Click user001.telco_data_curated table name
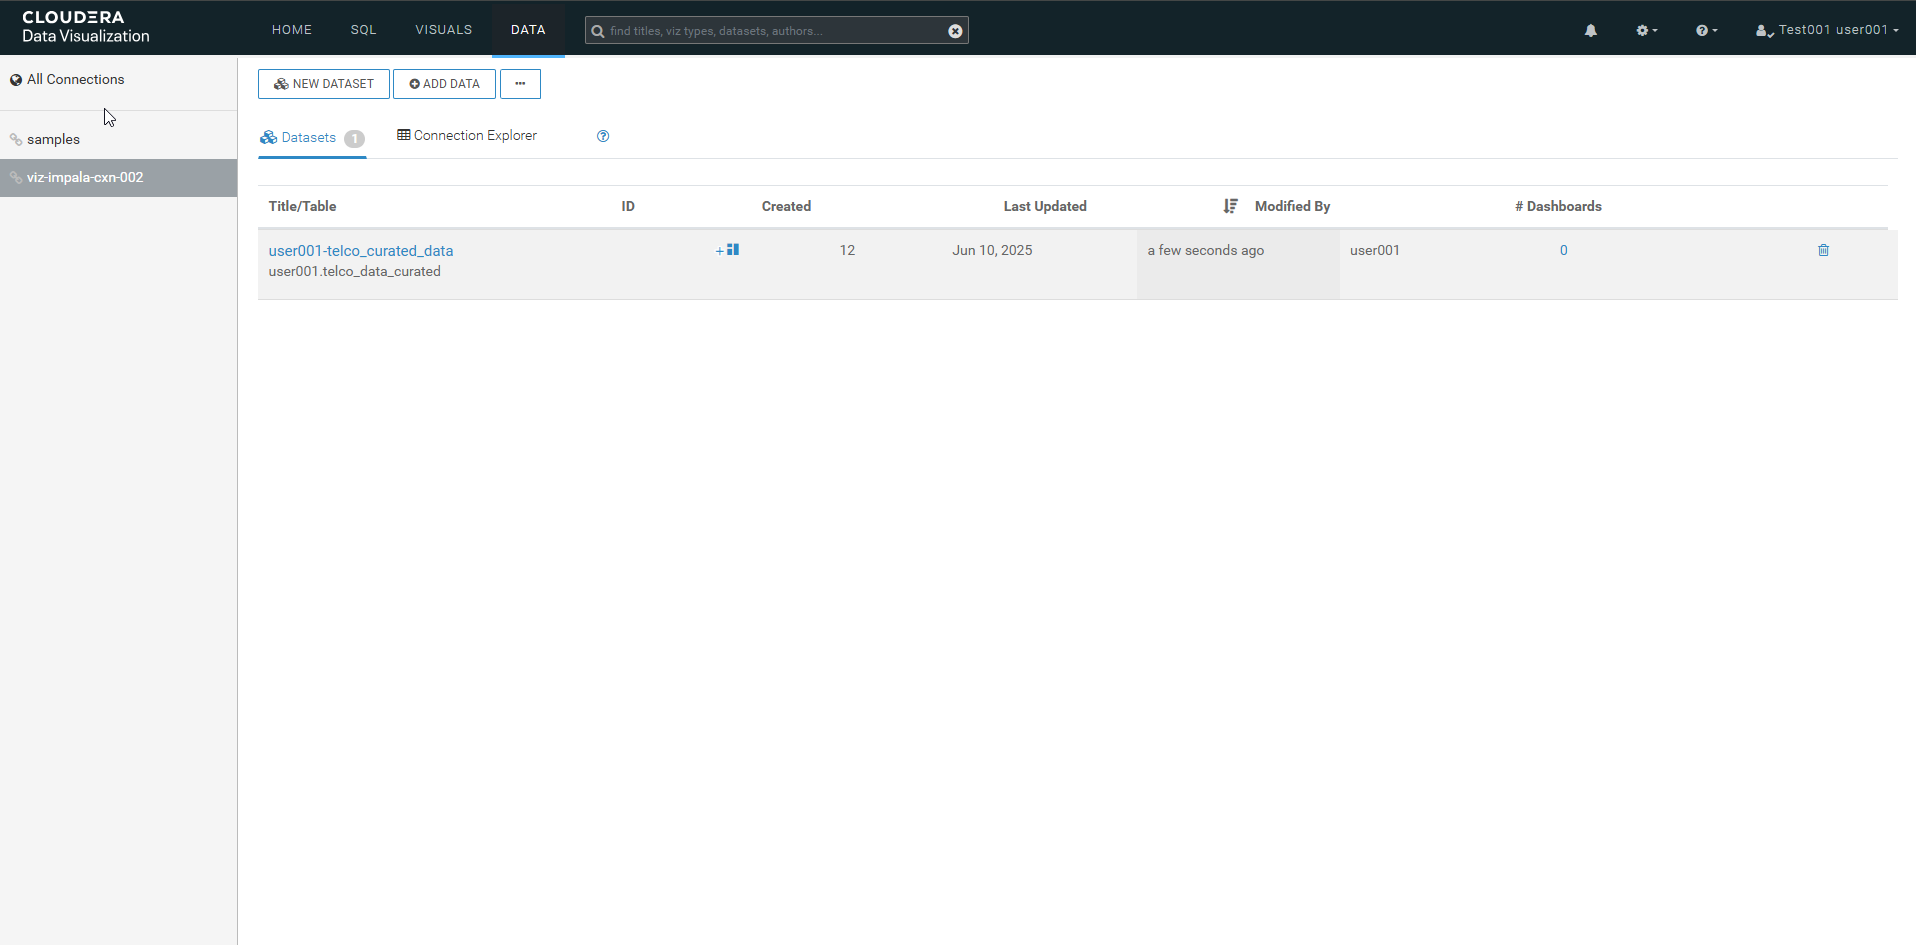 (x=354, y=272)
